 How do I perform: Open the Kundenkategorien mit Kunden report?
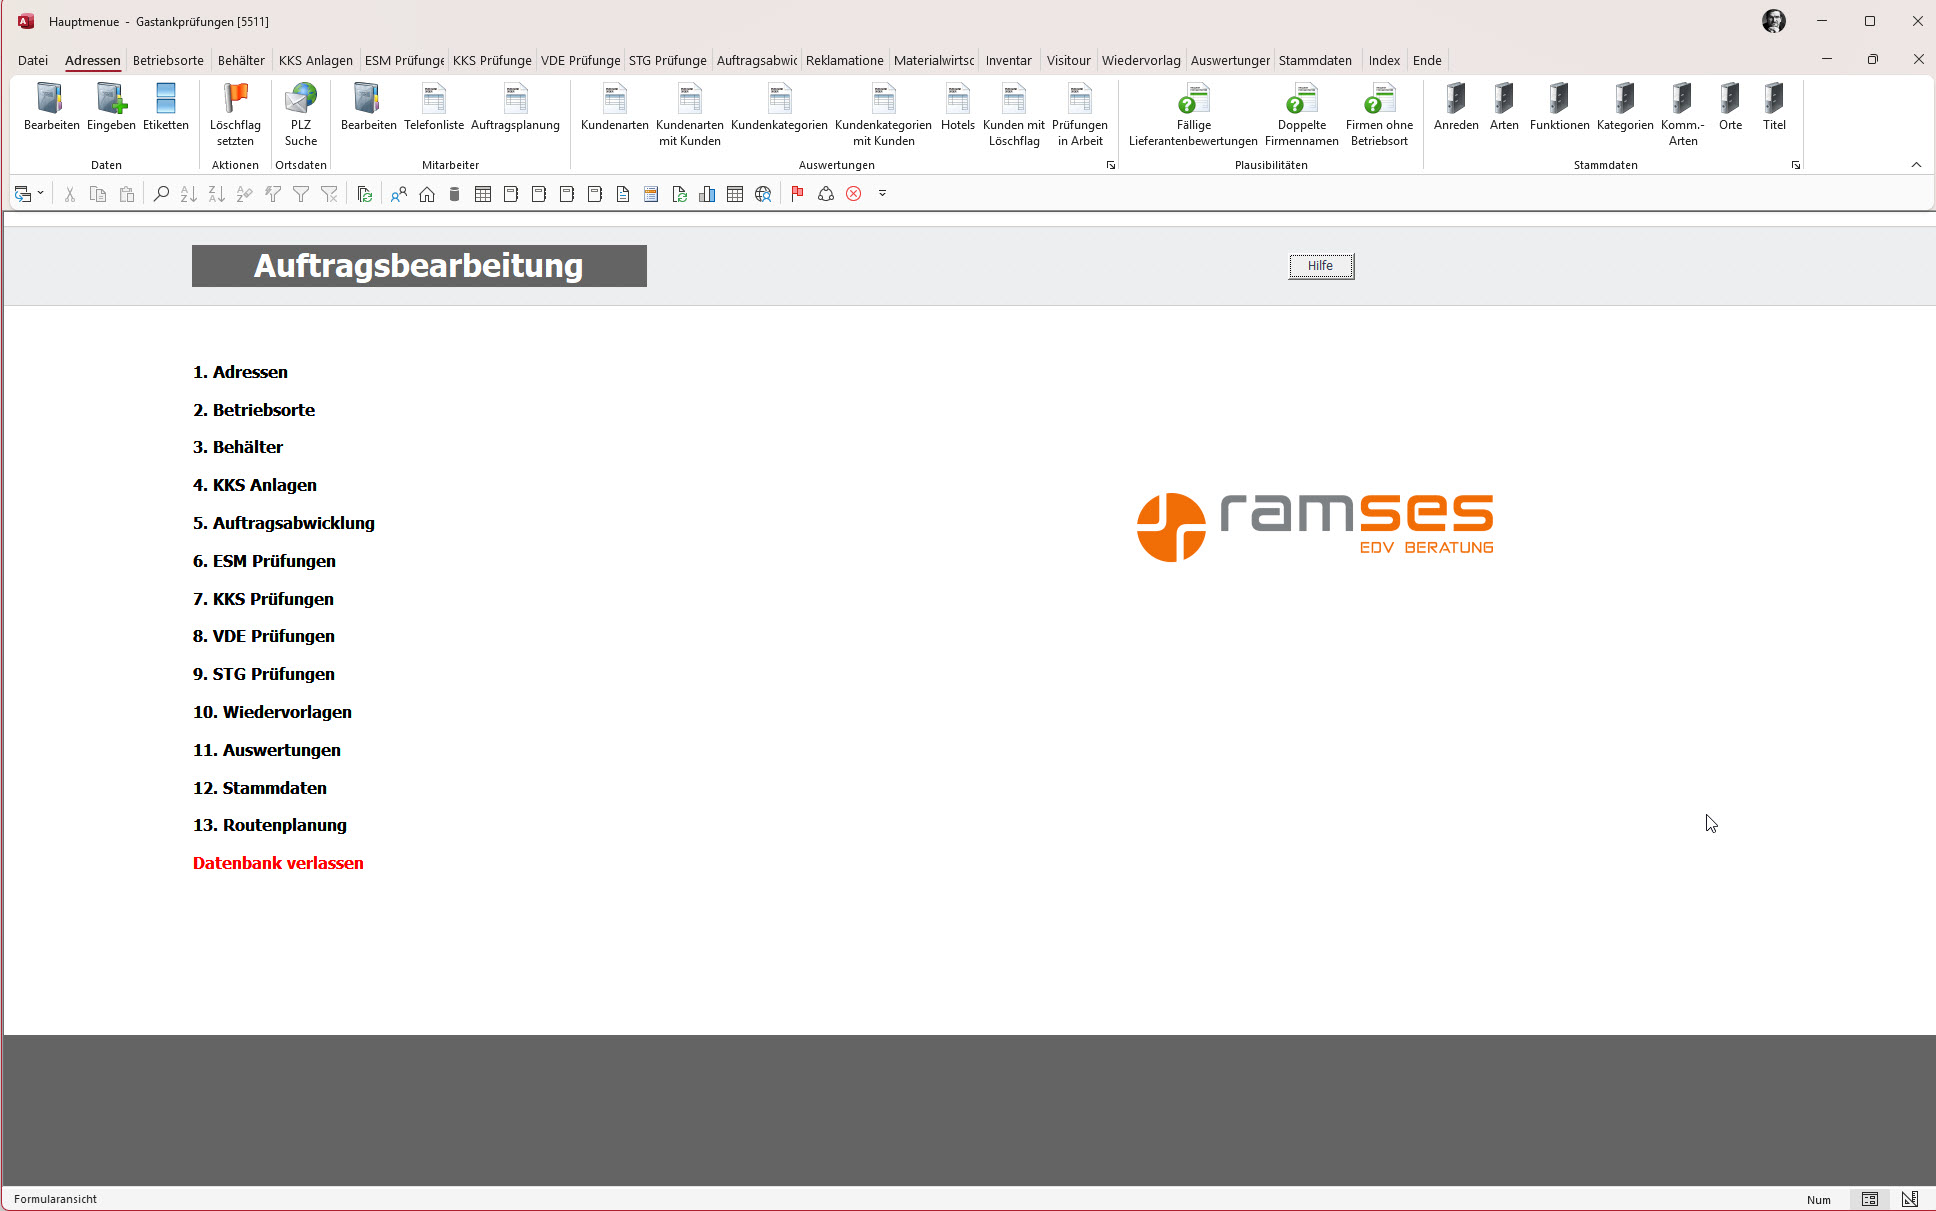pos(883,115)
